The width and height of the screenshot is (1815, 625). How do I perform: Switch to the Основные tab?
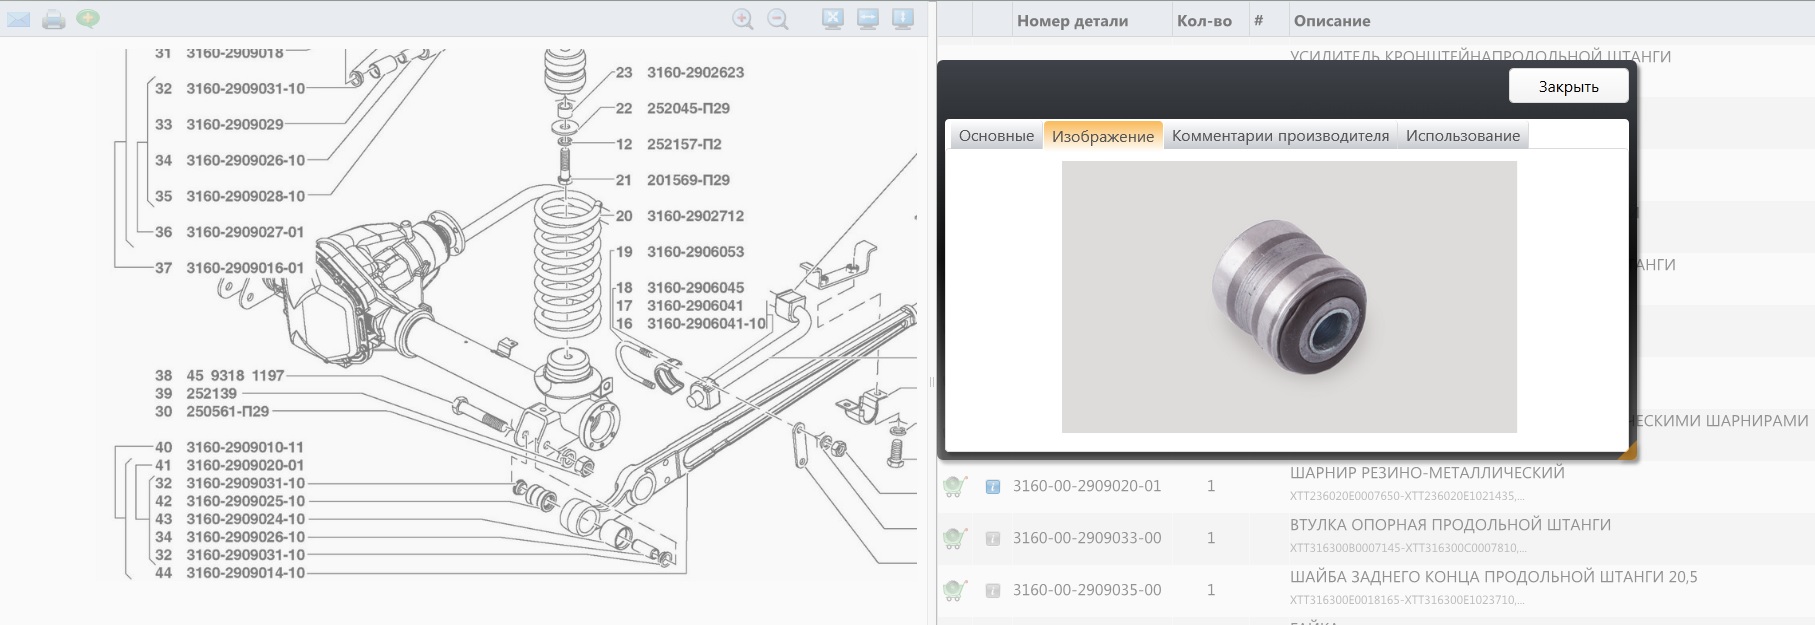pos(996,135)
